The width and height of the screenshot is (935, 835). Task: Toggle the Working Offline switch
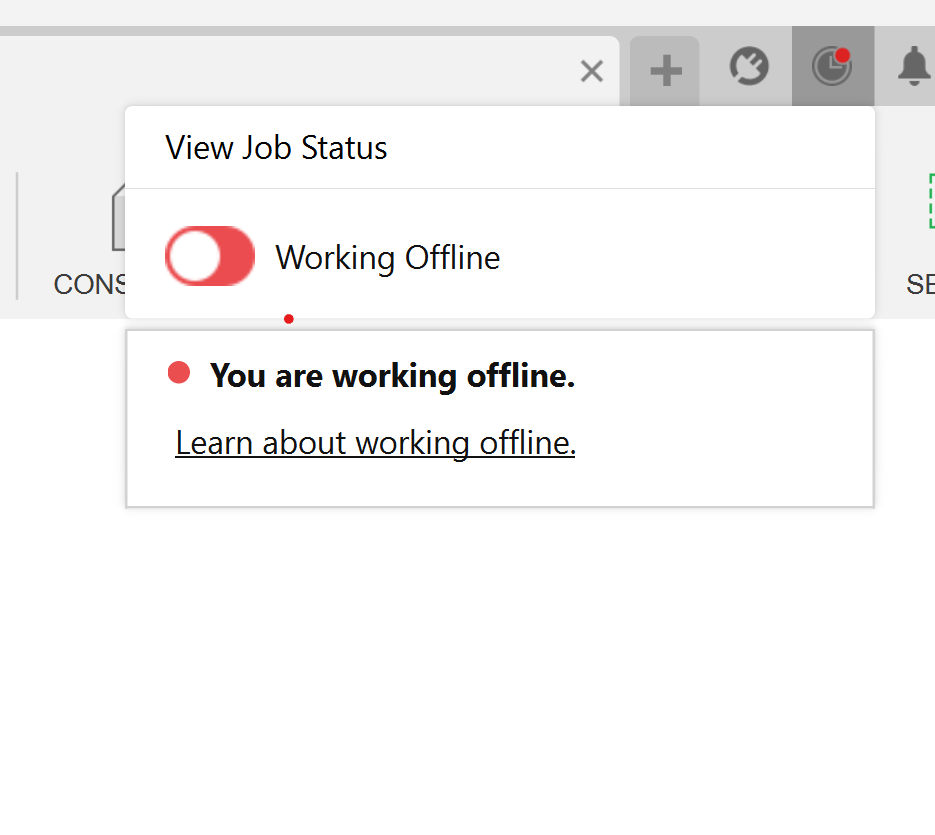(210, 256)
